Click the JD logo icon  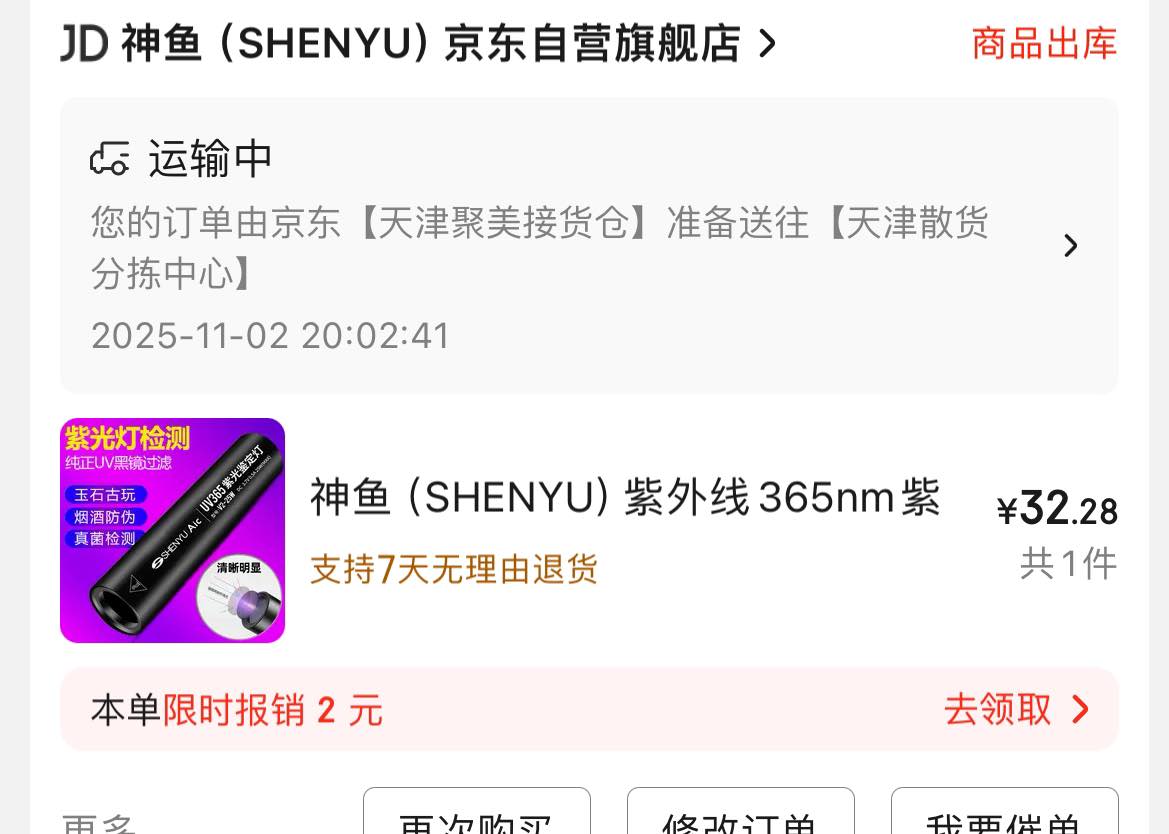tap(84, 43)
